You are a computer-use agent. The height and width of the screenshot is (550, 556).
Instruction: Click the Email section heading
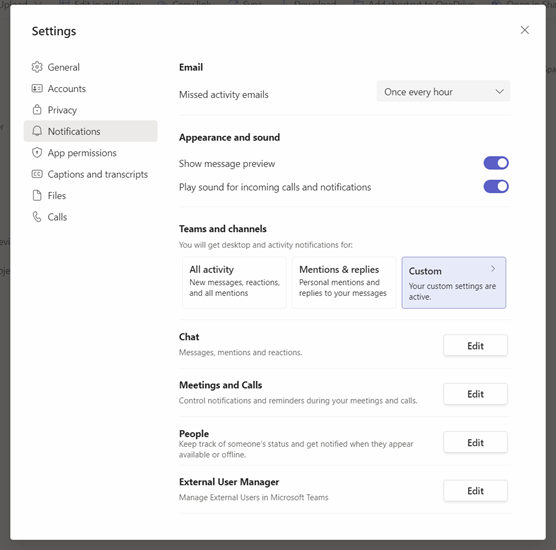click(x=191, y=67)
